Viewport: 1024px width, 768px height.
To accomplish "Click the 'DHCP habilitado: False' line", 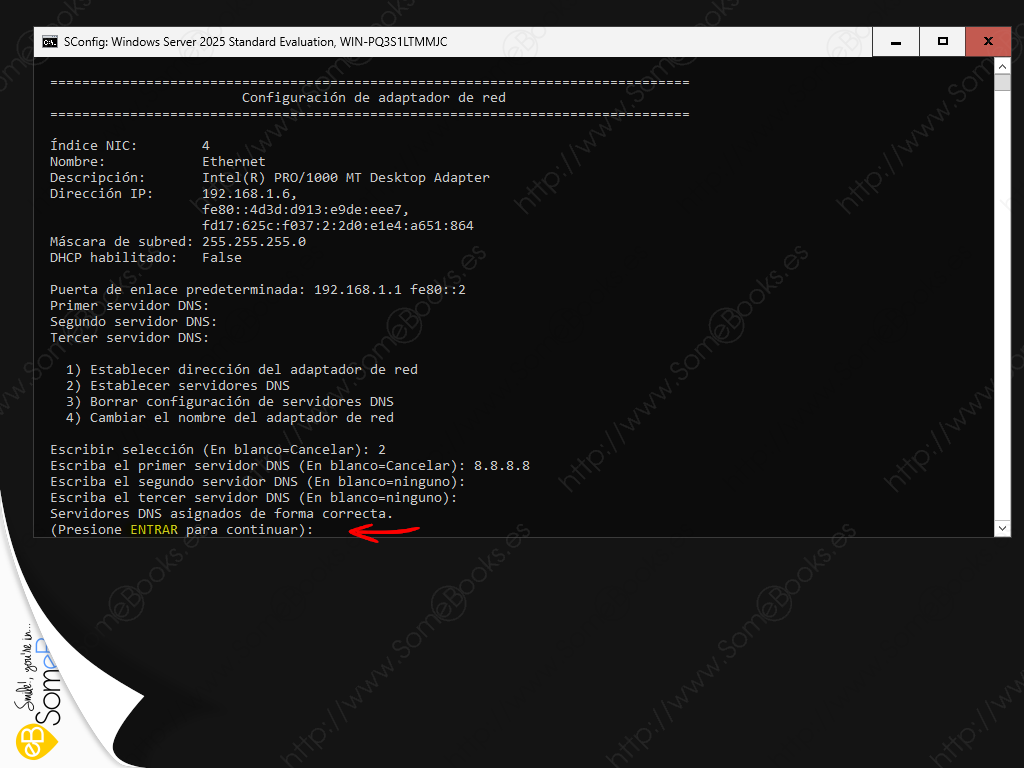I will coord(146,258).
